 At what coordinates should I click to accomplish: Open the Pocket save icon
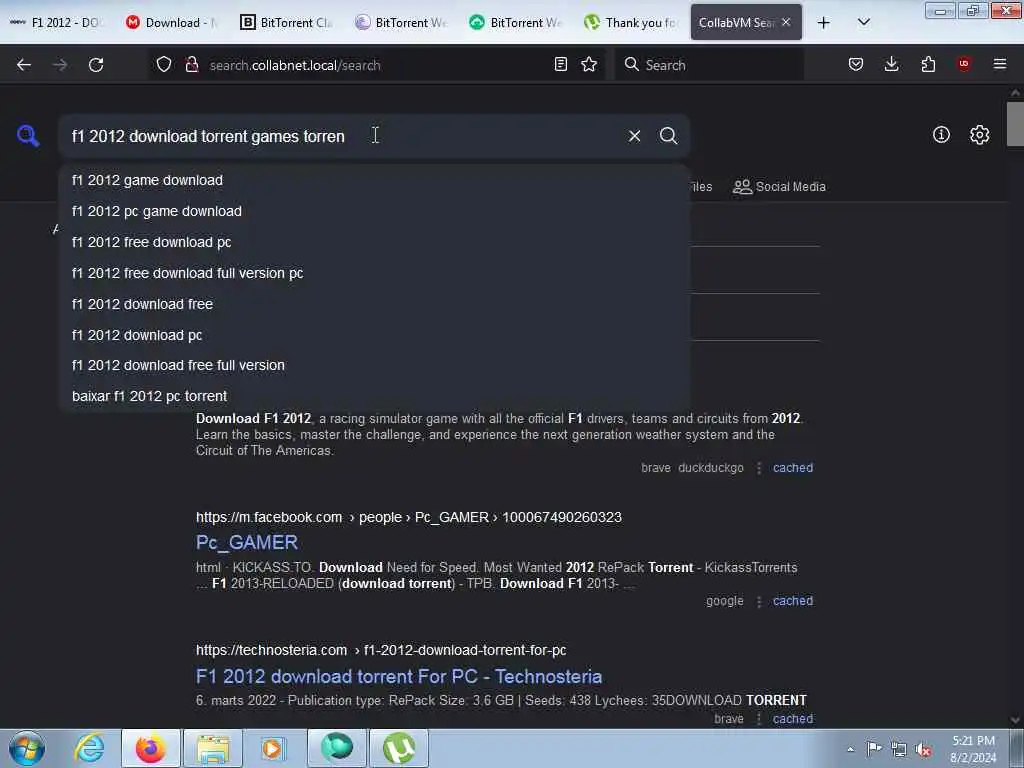(x=856, y=65)
